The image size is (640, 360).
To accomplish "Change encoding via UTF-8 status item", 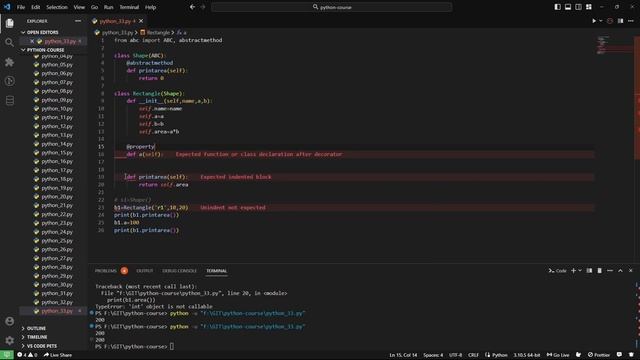I will 456,355.
